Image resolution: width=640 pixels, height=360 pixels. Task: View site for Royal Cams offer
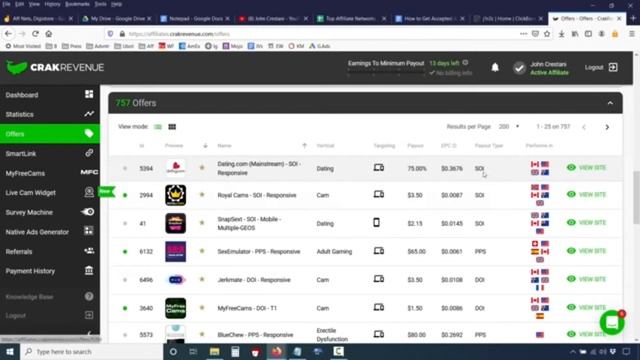[586, 195]
